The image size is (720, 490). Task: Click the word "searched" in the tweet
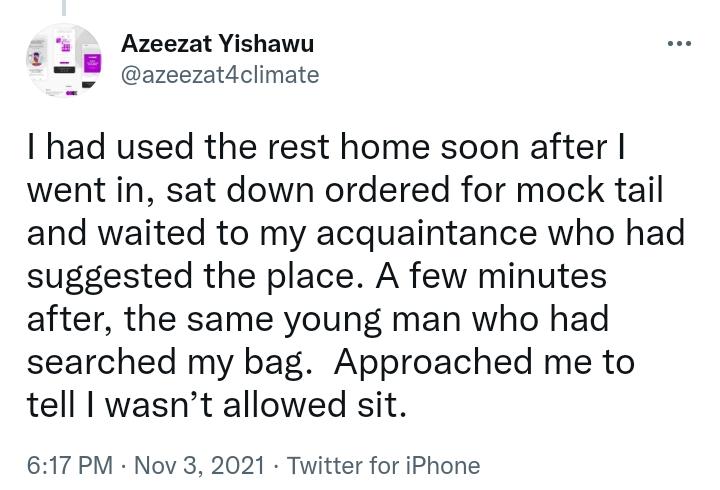pyautogui.click(x=102, y=362)
